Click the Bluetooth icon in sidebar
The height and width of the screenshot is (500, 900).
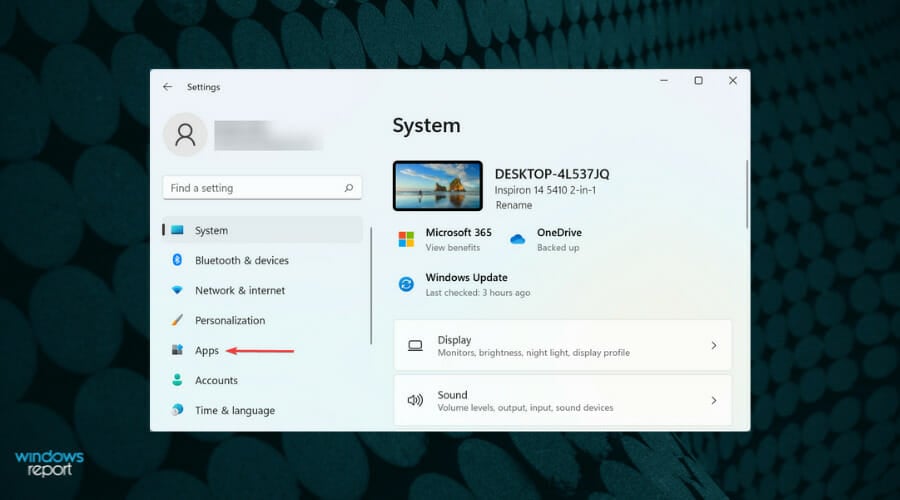pos(177,260)
